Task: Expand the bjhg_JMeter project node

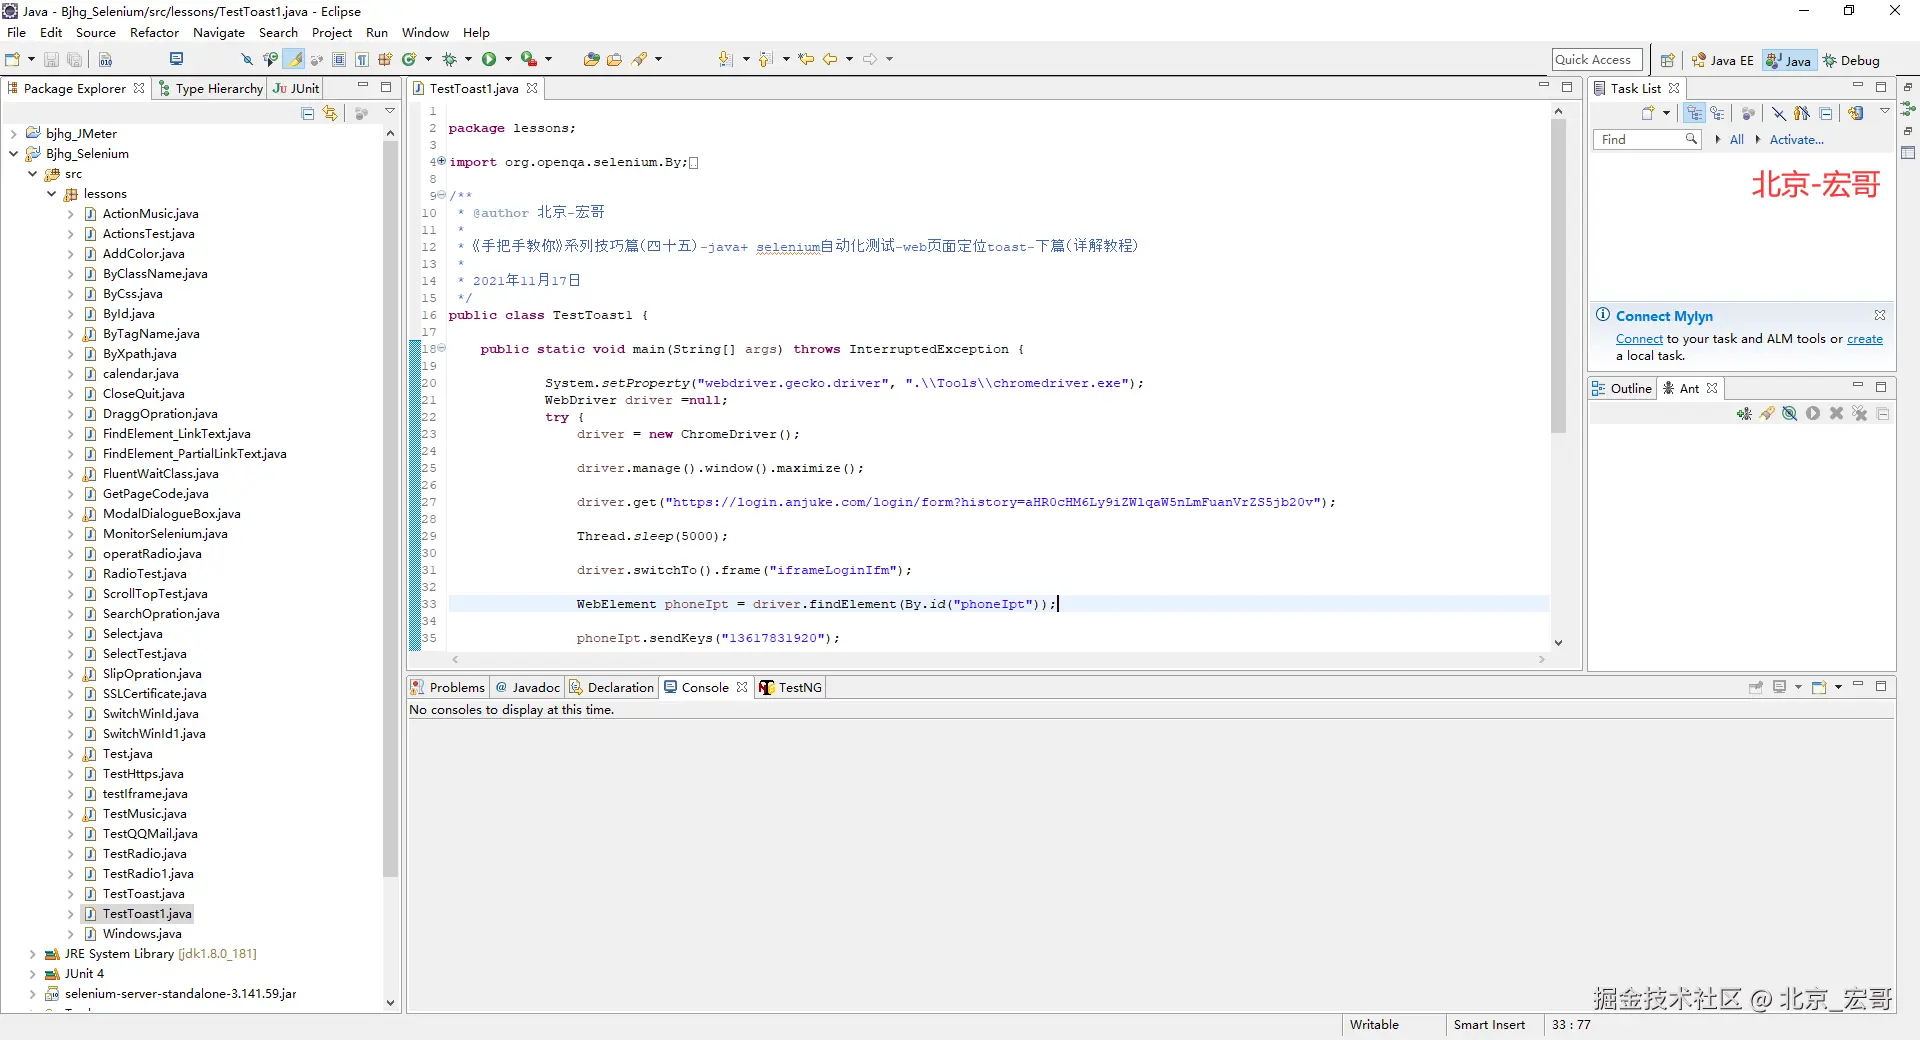Action: (x=13, y=134)
